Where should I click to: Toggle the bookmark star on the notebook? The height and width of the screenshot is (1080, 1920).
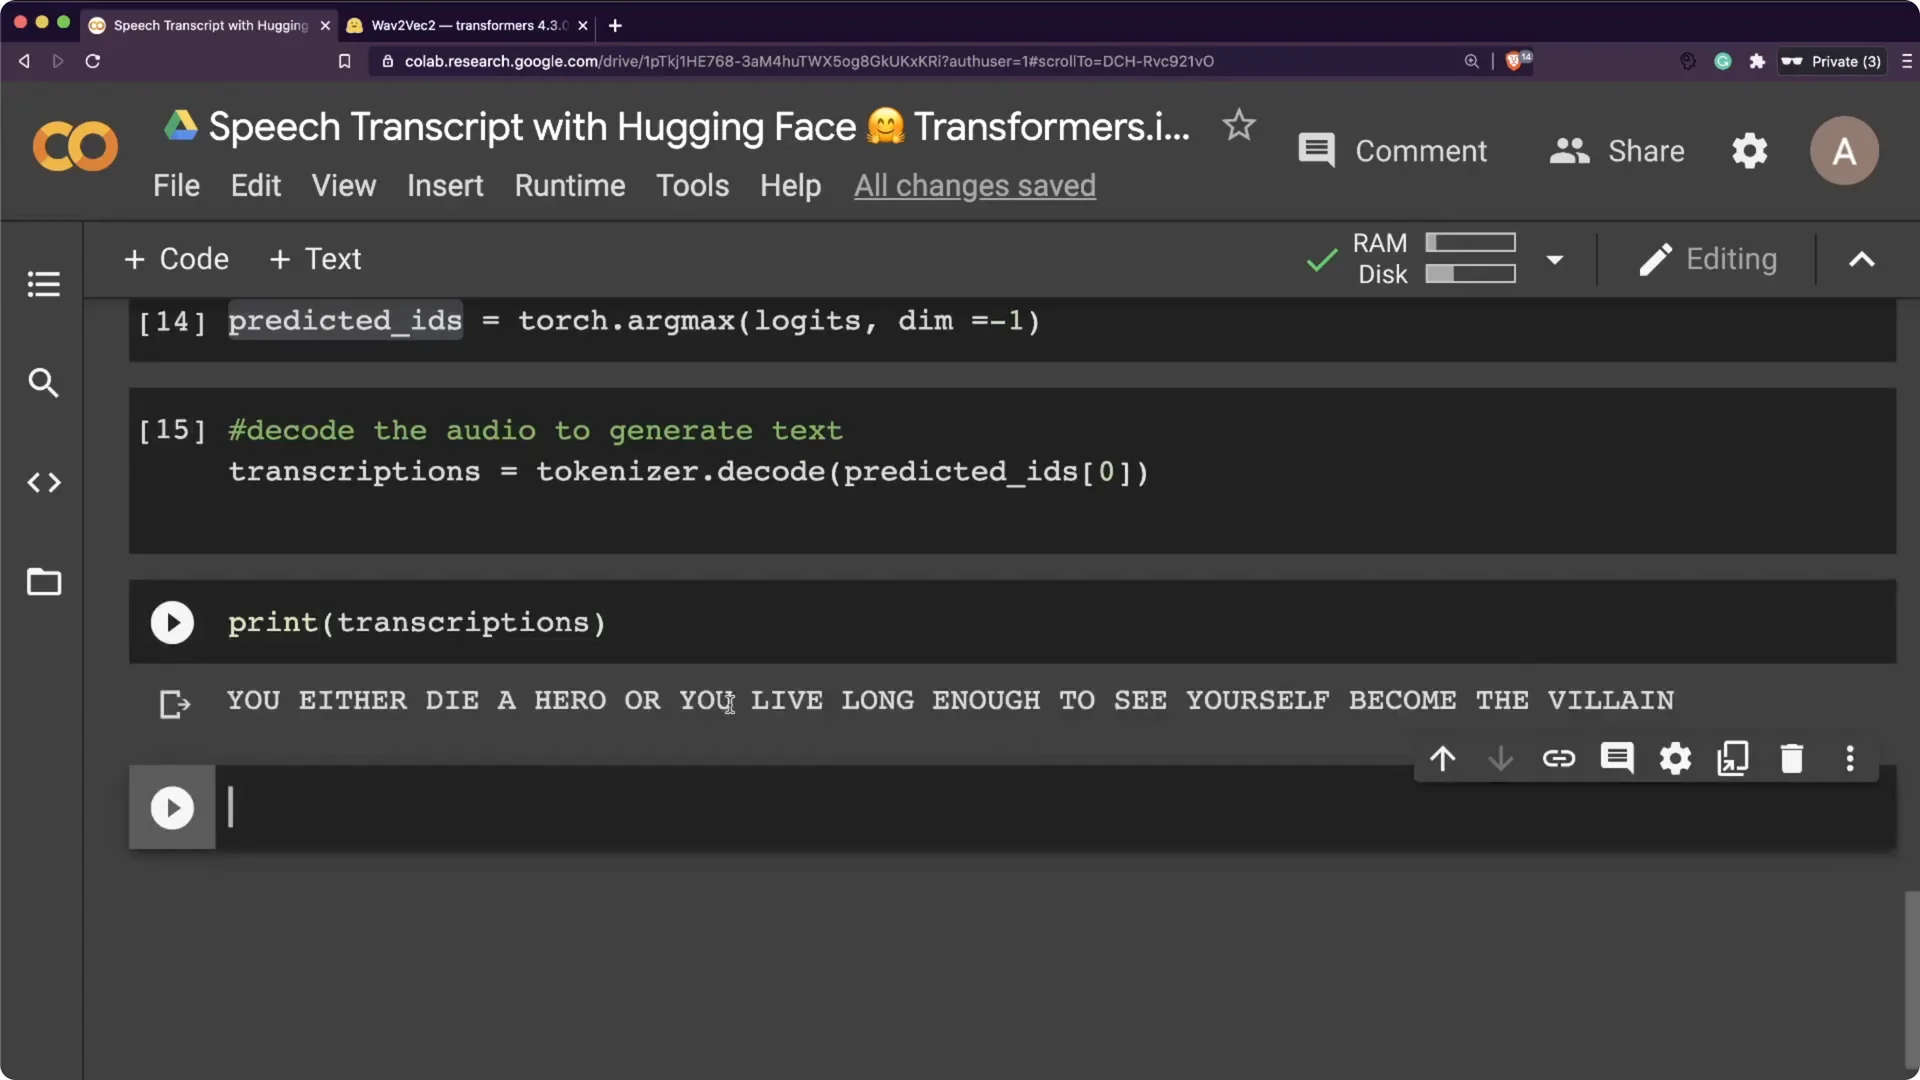[1238, 125]
